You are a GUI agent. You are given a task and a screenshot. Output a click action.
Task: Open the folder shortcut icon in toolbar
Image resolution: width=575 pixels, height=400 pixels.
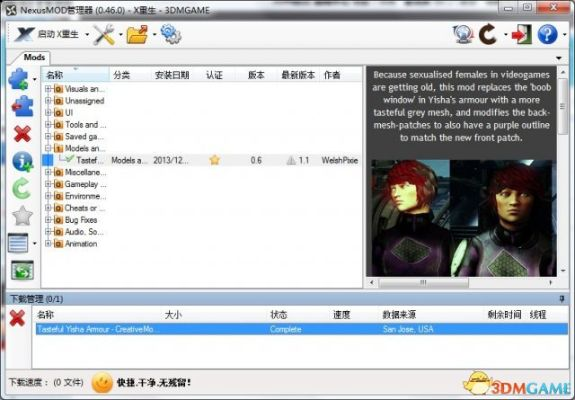138,34
